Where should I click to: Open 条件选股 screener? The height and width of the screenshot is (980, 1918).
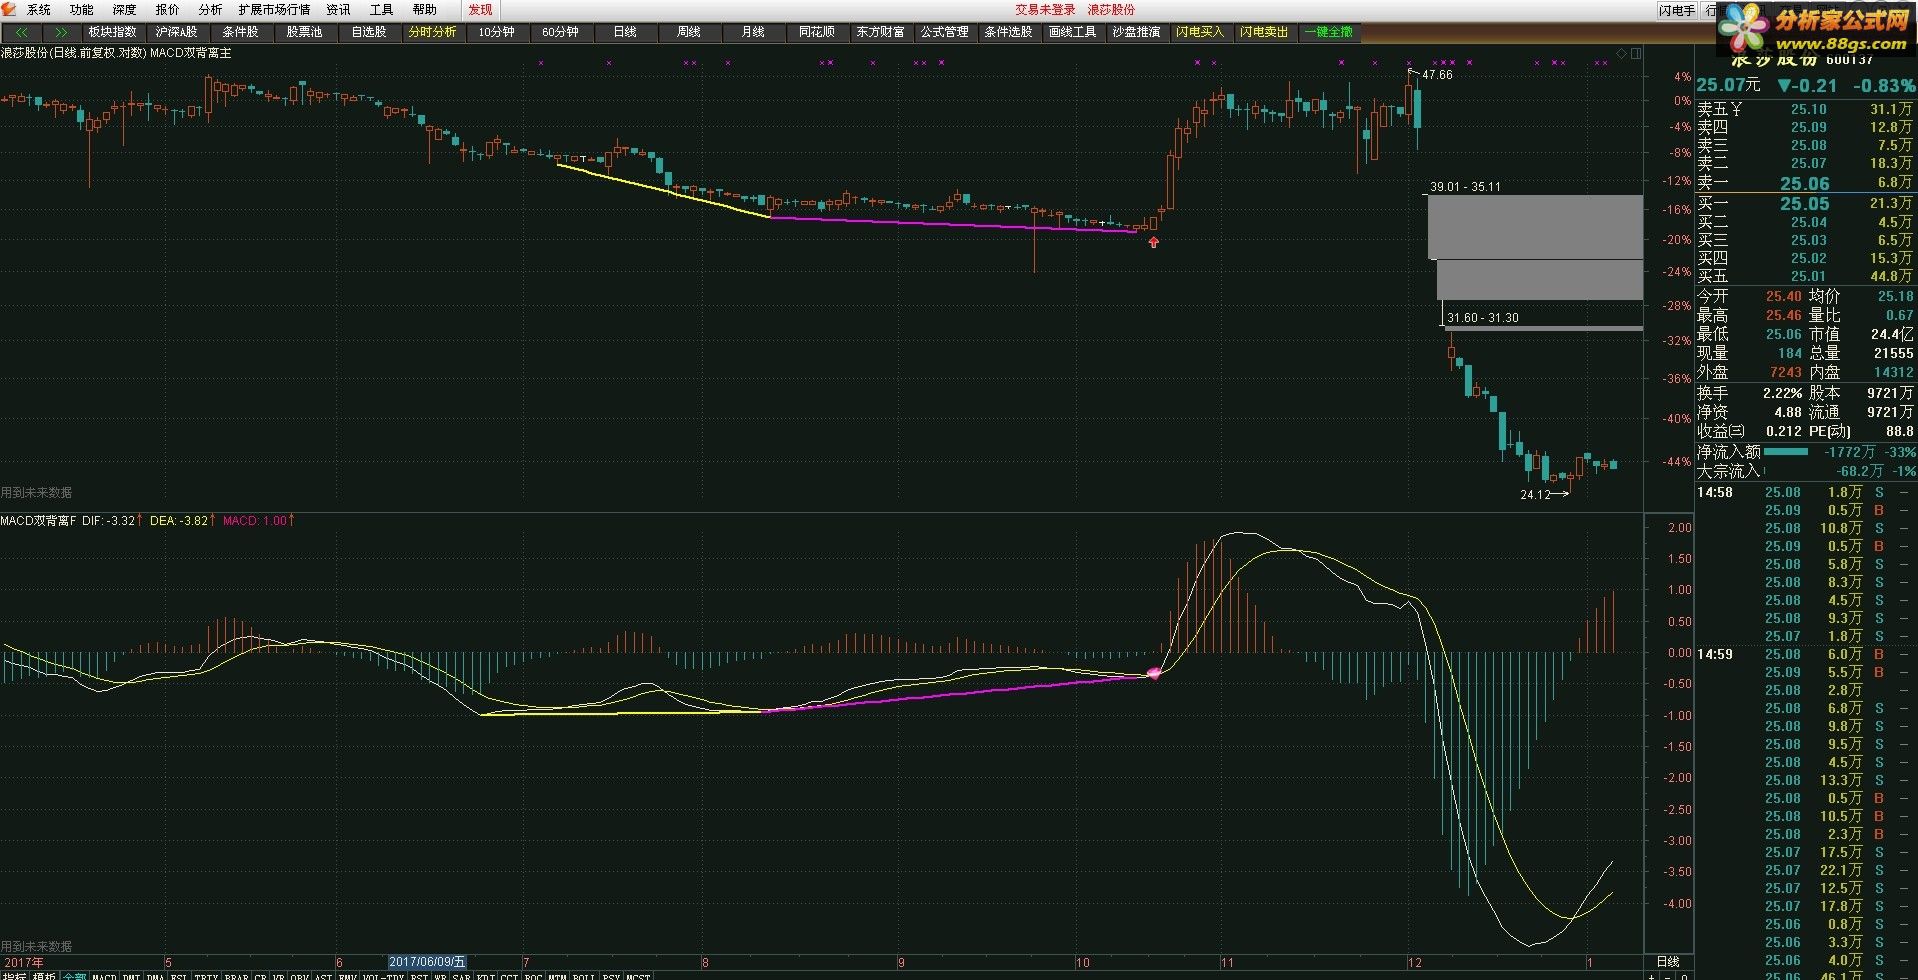coord(1008,32)
